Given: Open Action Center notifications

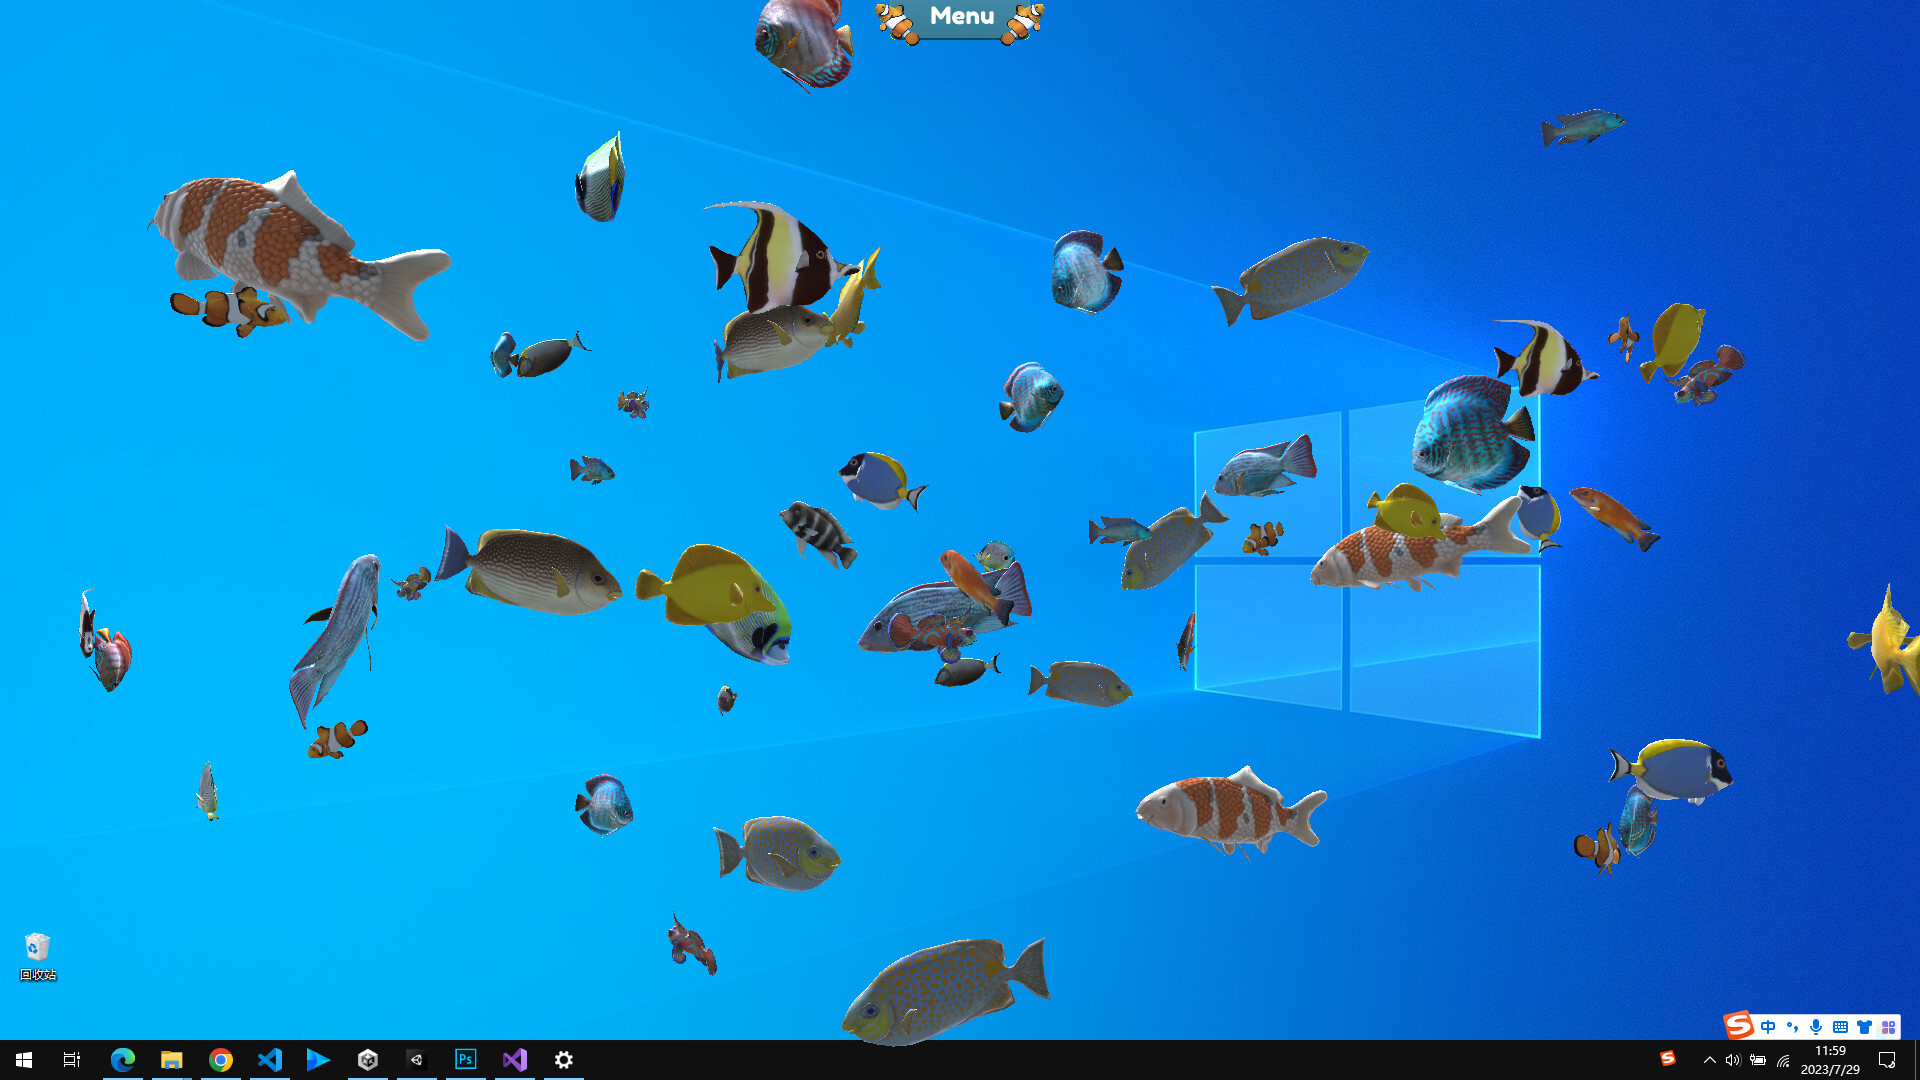Looking at the screenshot, I should point(1888,1060).
